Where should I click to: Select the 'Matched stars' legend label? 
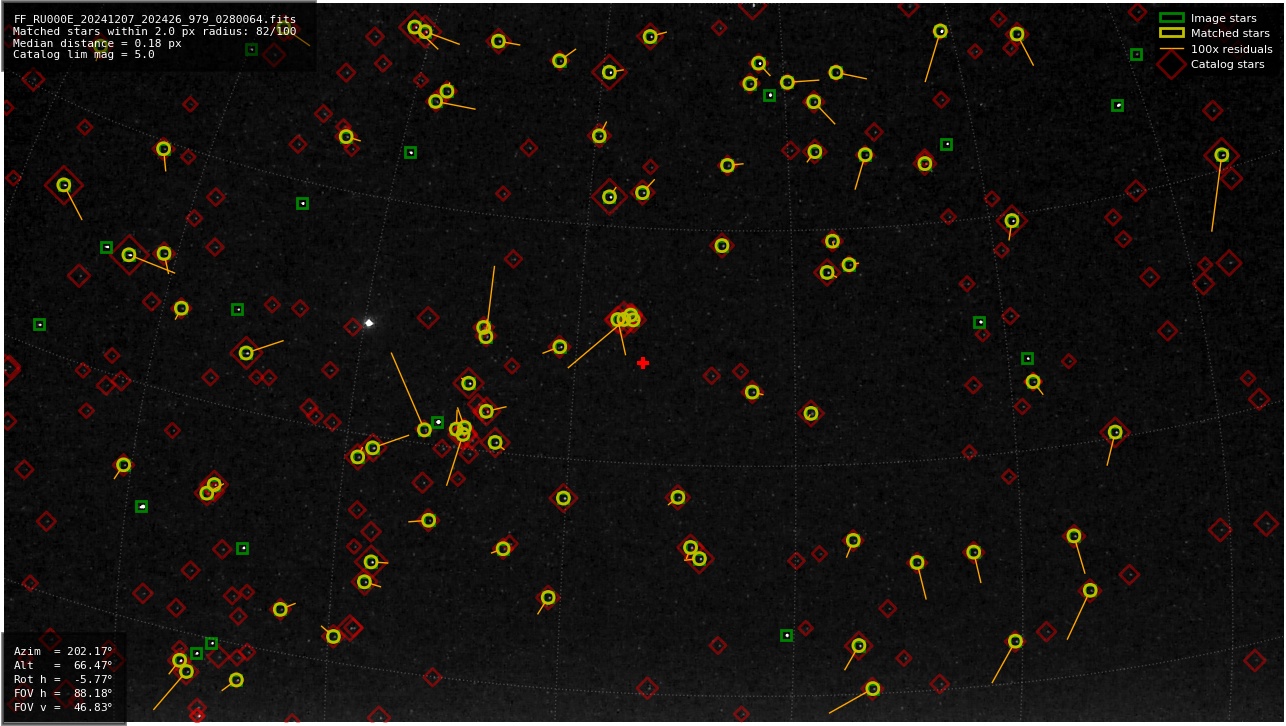pos(1230,33)
